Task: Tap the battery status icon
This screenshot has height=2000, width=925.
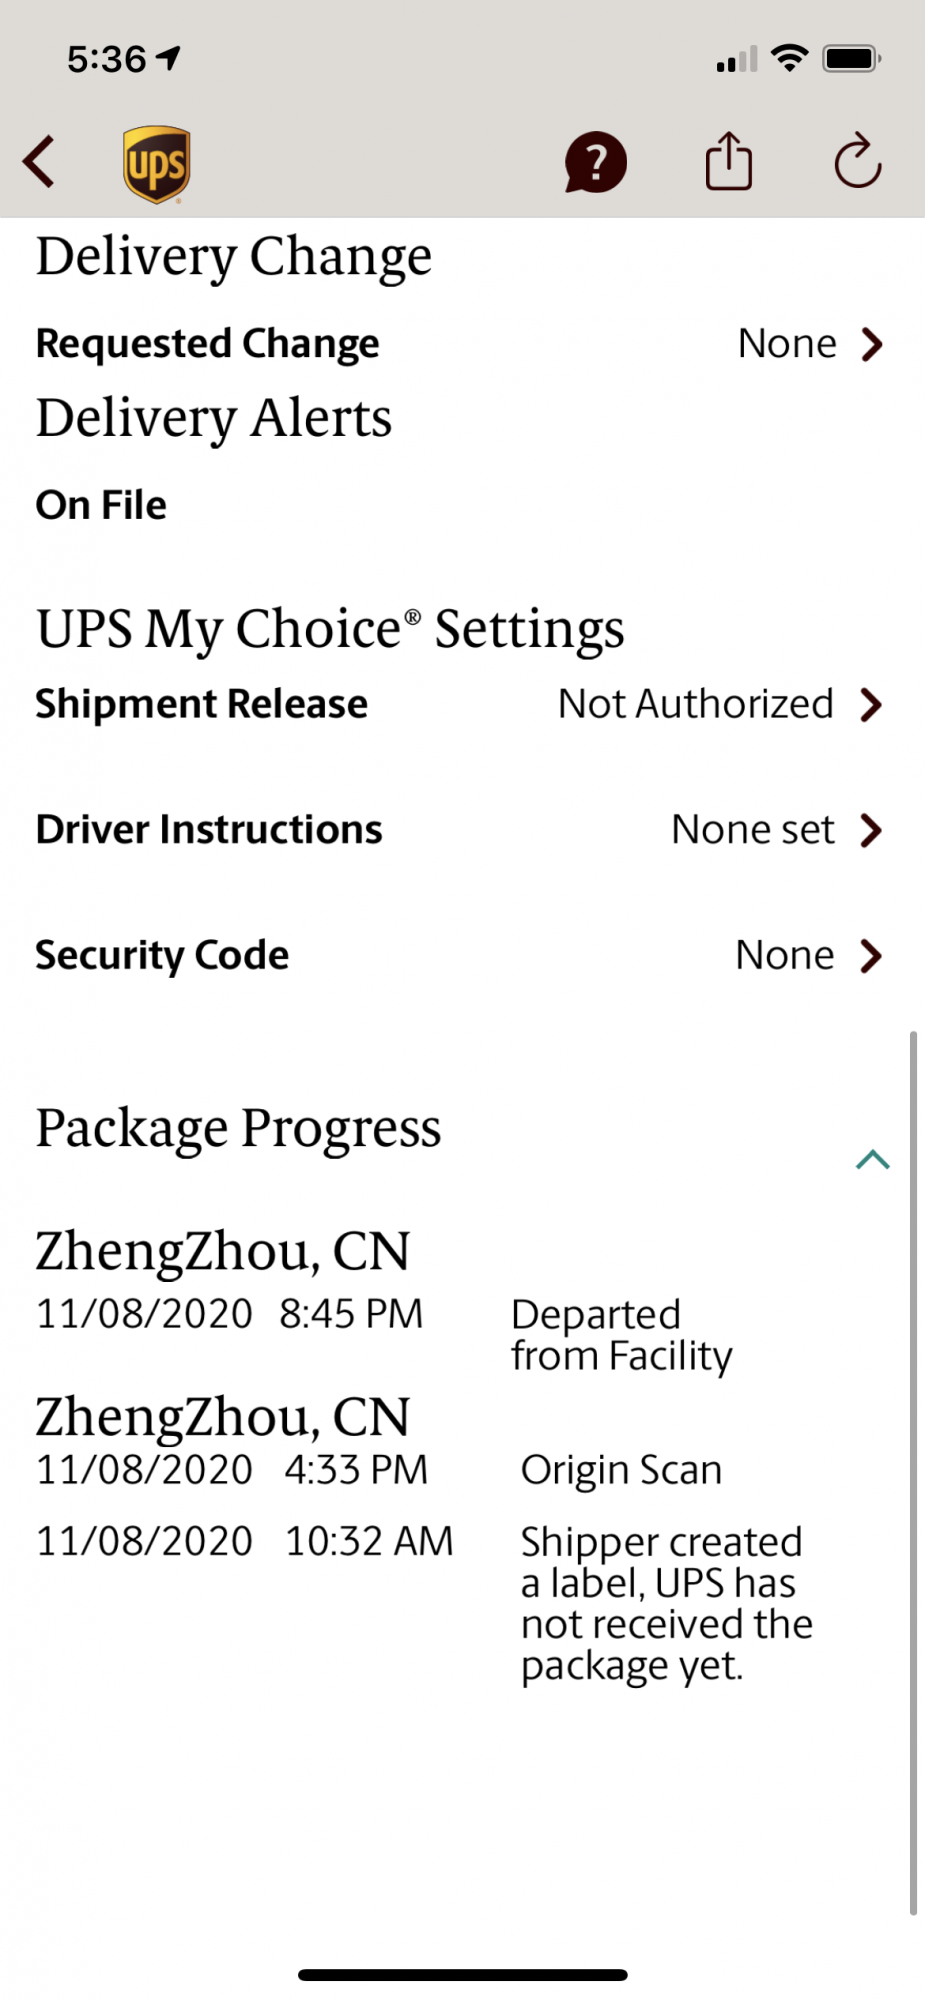Action: click(x=851, y=59)
